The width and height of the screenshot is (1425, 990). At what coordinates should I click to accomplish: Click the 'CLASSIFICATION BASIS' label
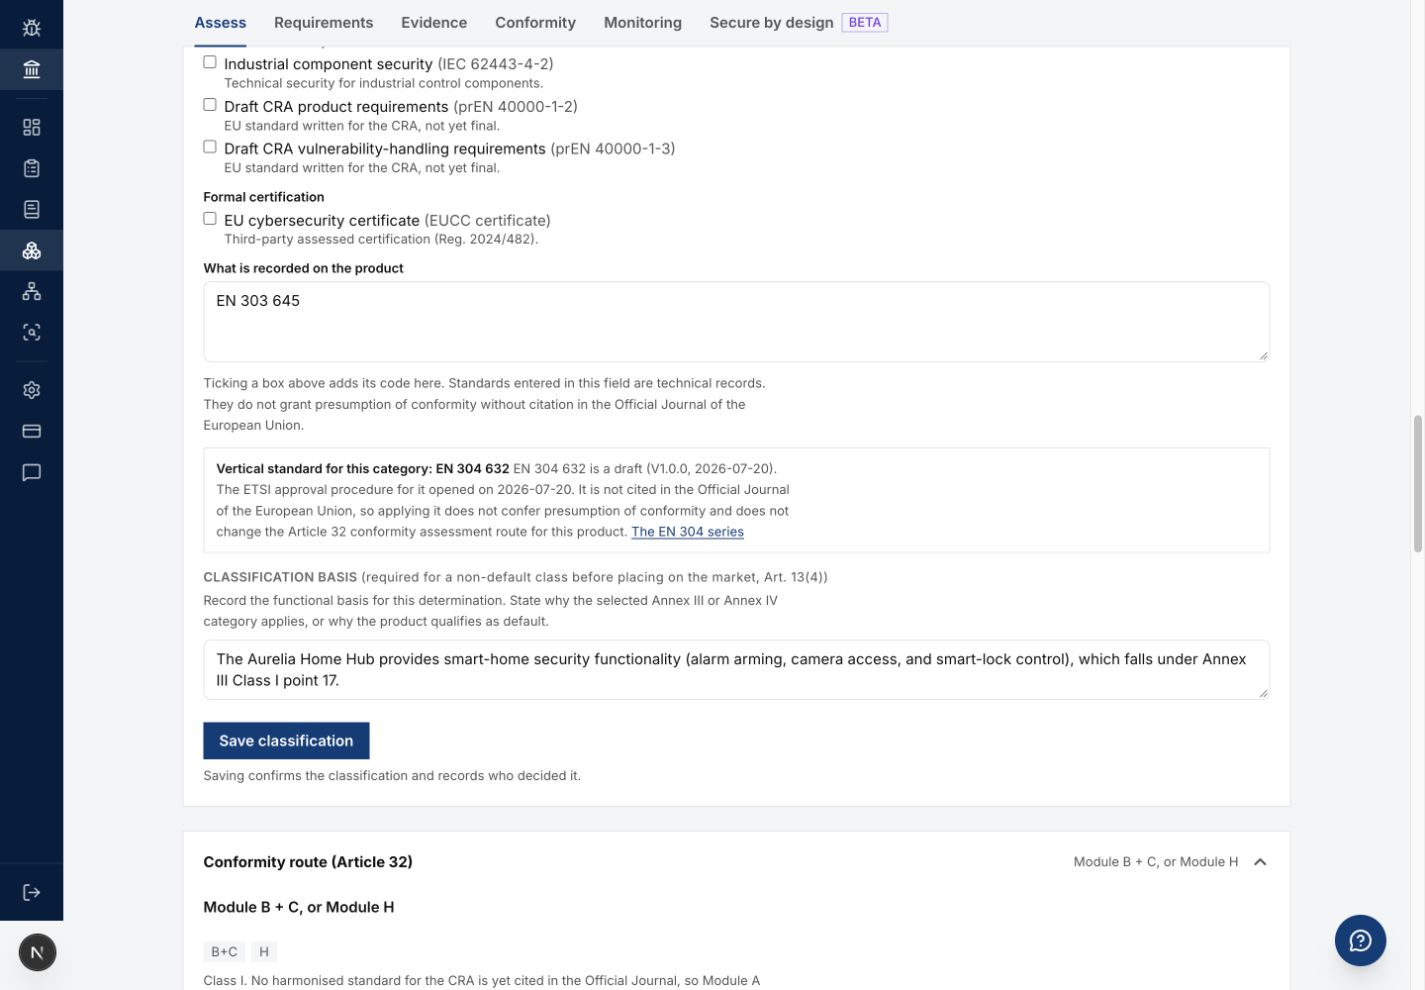pyautogui.click(x=280, y=577)
